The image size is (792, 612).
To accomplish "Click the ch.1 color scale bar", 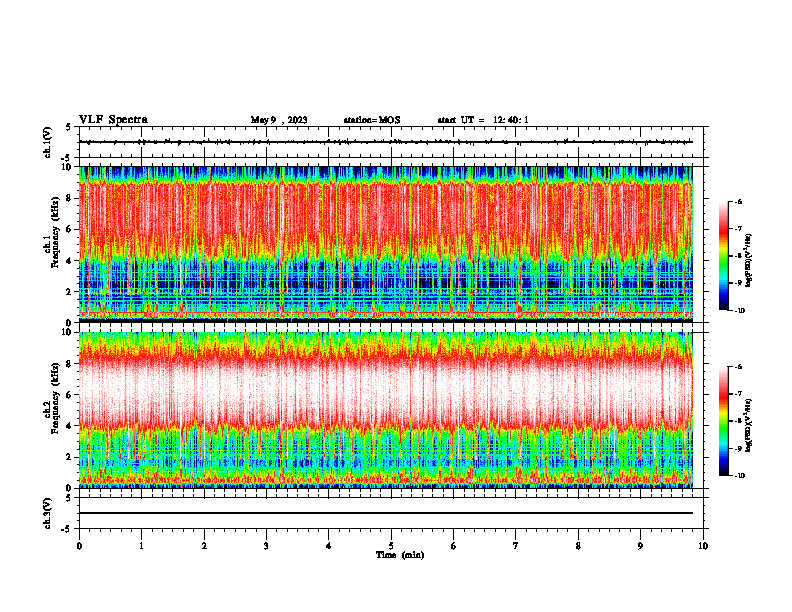I will pos(723,256).
